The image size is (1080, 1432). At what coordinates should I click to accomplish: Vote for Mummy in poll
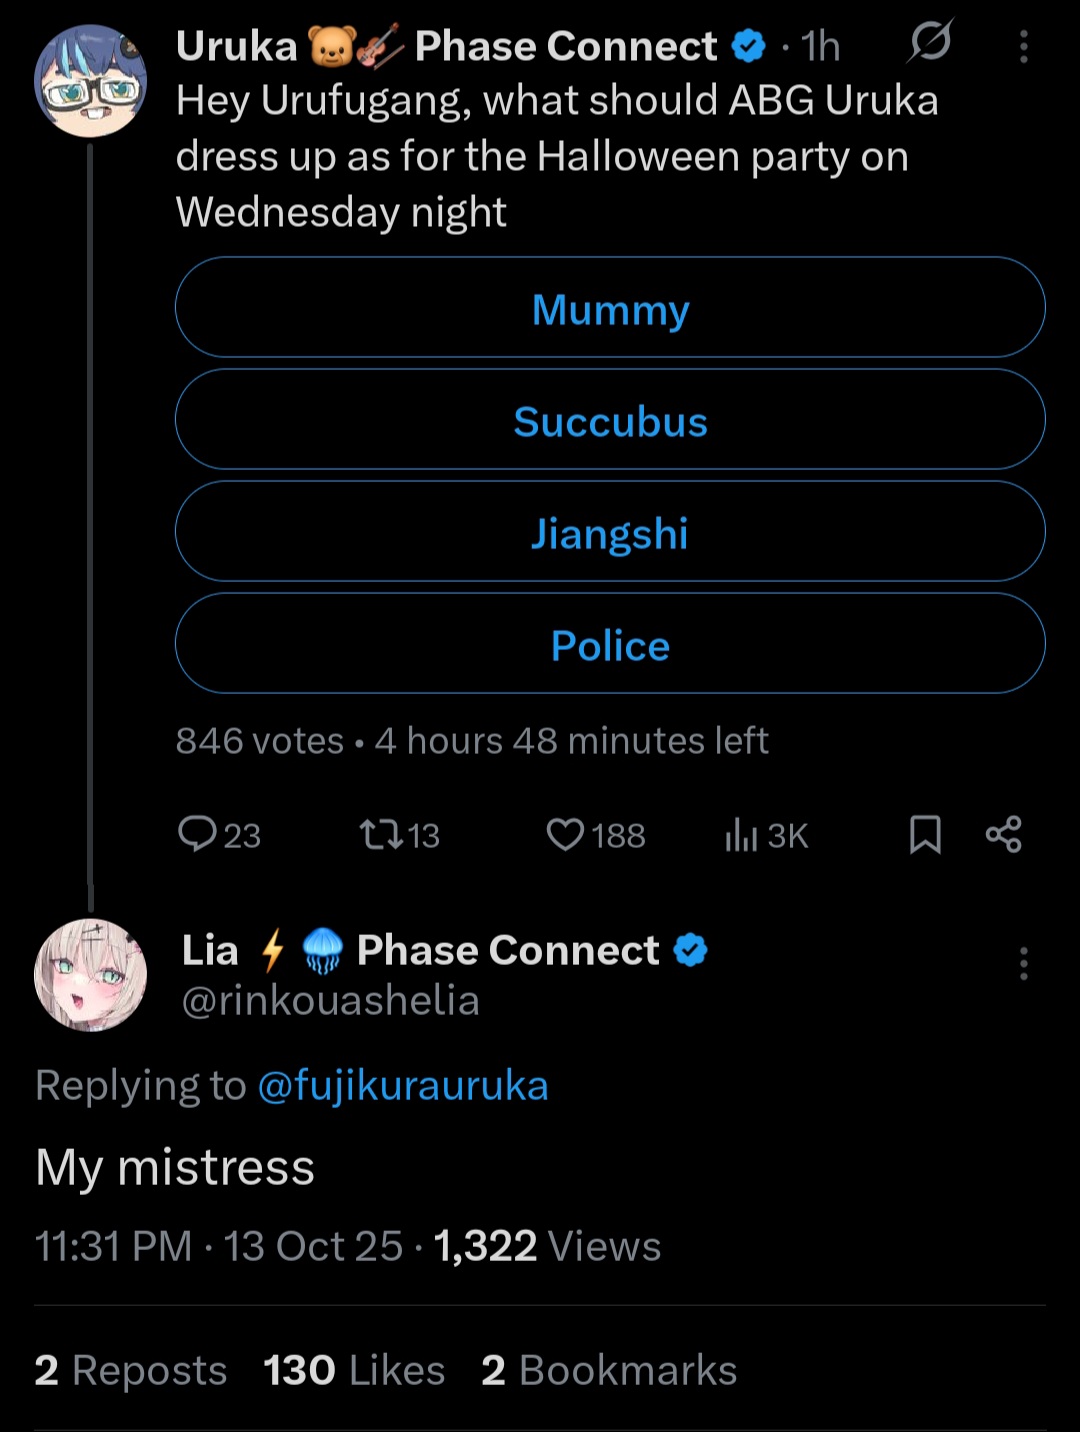(610, 308)
